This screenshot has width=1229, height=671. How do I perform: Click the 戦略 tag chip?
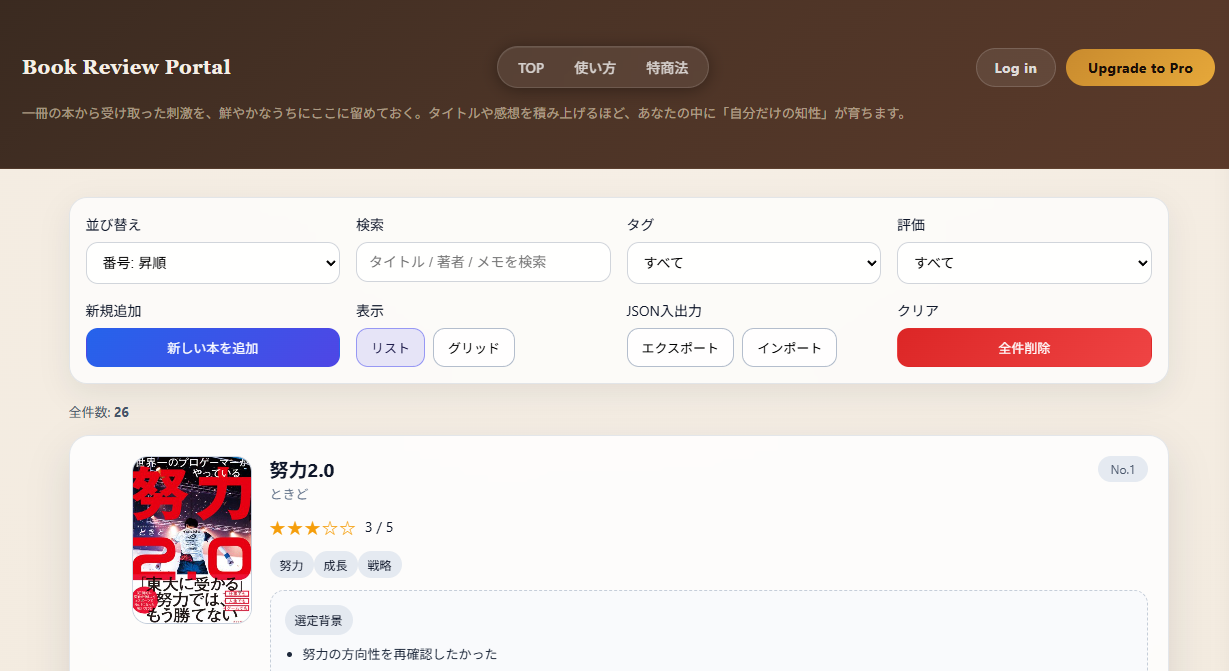[380, 565]
